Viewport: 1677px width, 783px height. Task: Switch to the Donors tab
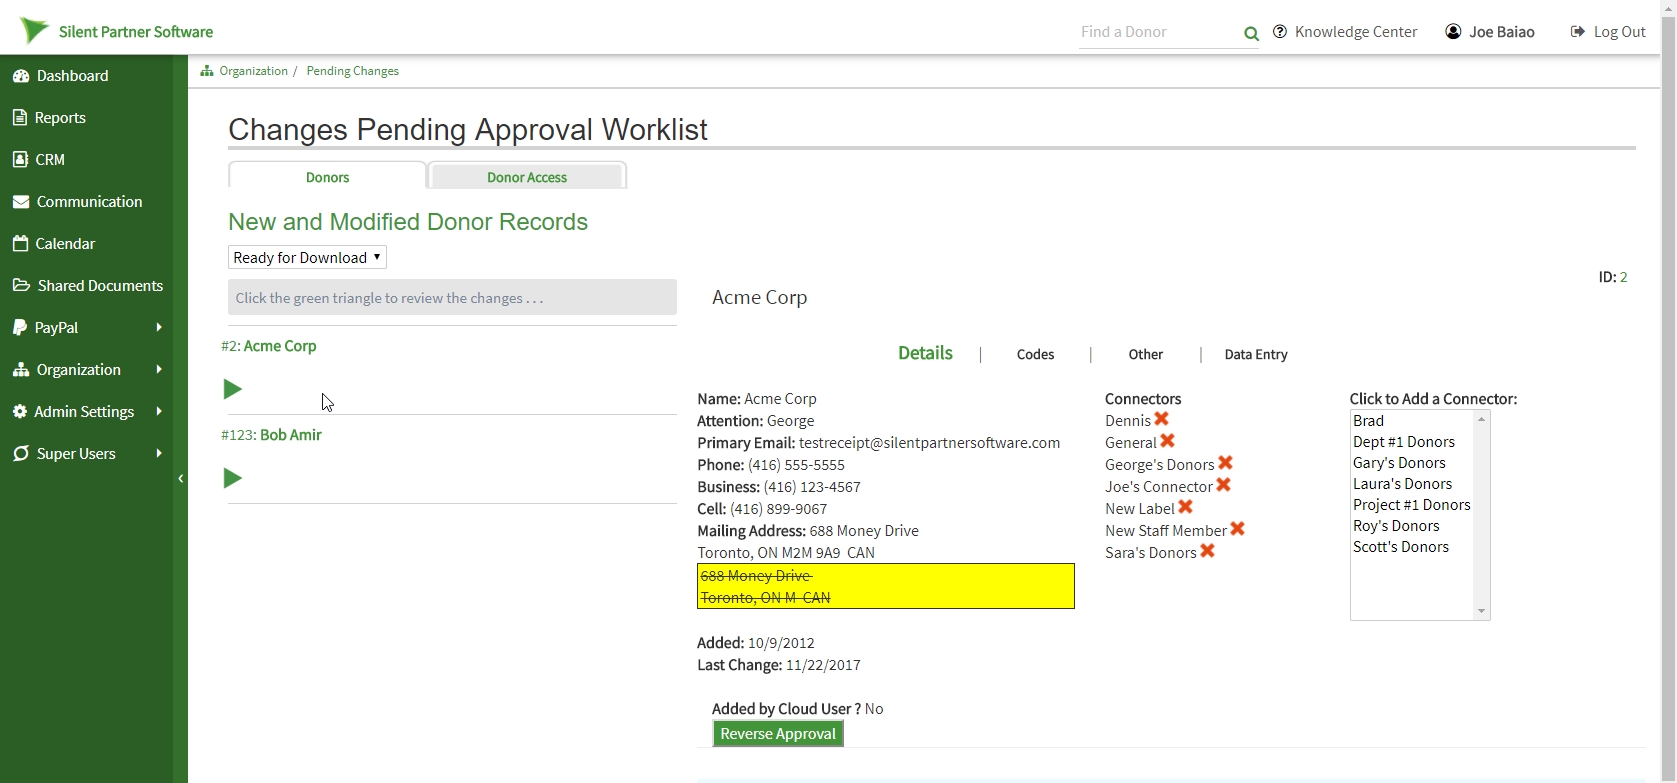pos(327,176)
